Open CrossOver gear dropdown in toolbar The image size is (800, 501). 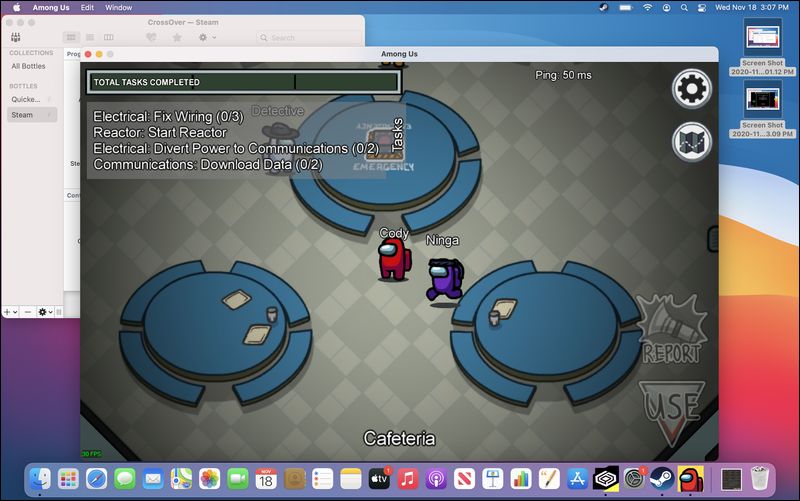point(207,37)
